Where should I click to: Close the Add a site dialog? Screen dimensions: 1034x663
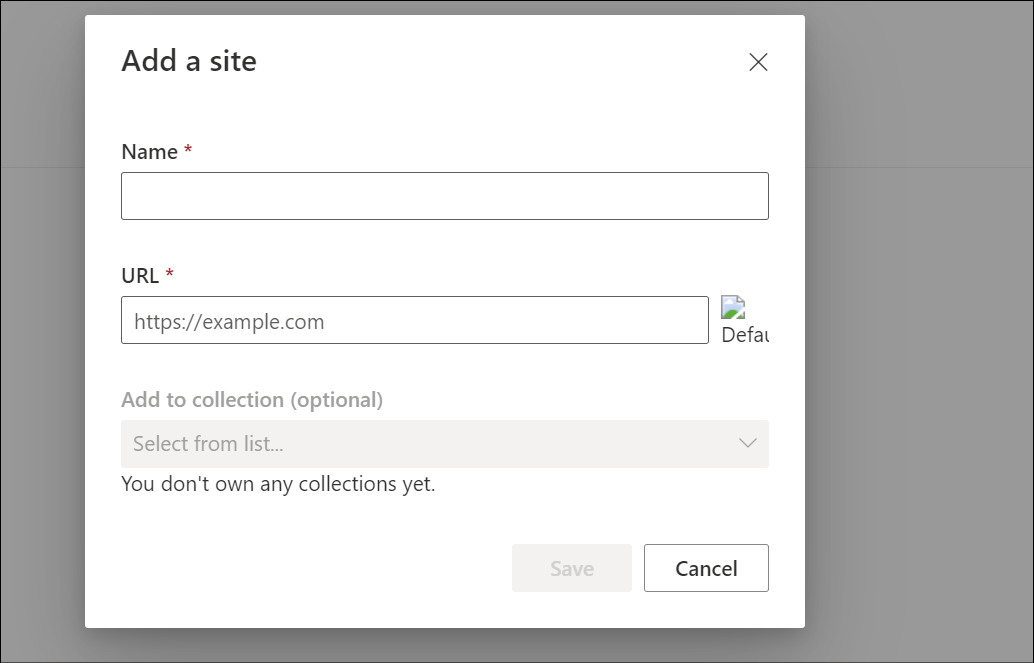click(758, 62)
